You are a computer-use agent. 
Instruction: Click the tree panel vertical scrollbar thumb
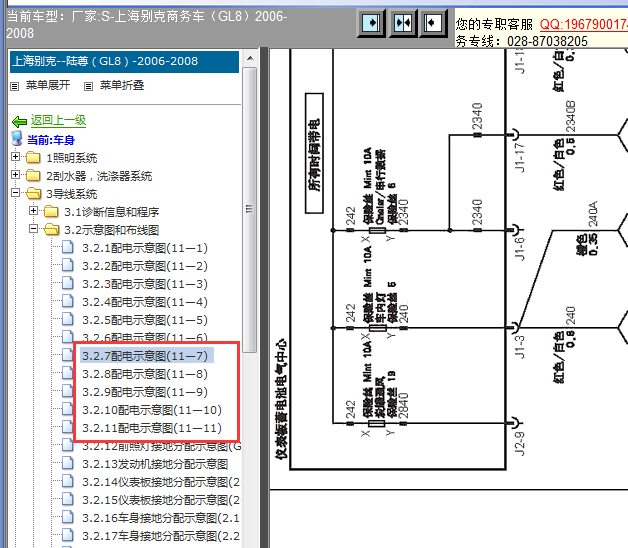[250, 210]
